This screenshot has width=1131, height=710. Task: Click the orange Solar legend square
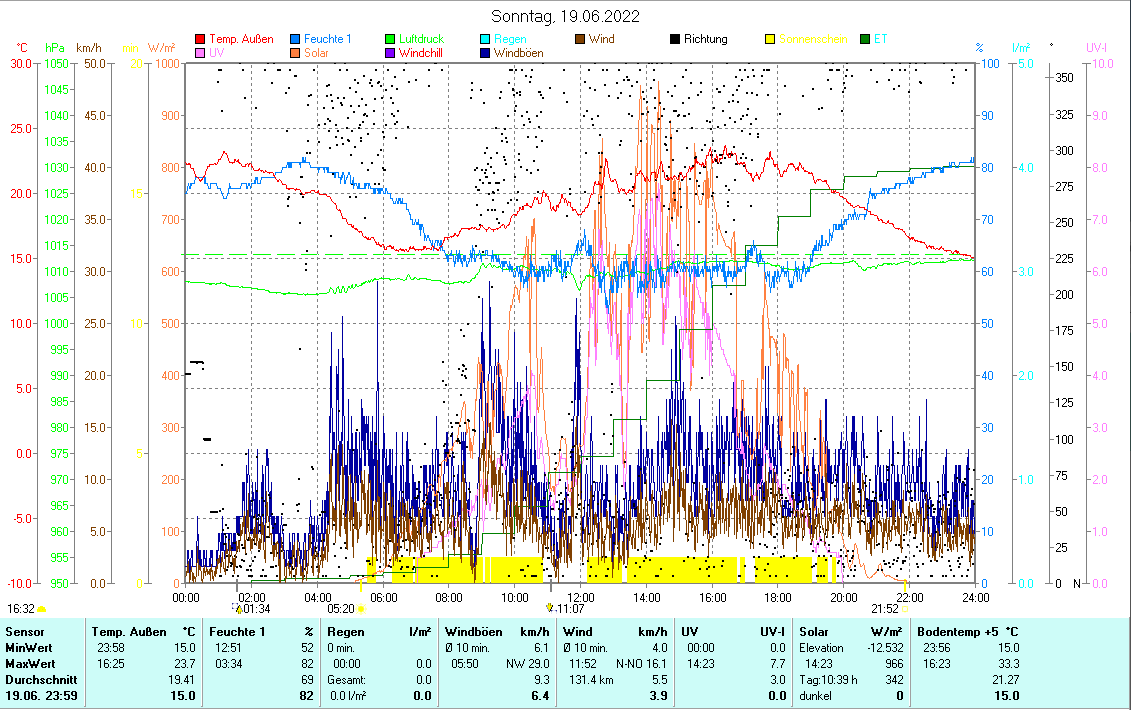[296, 53]
